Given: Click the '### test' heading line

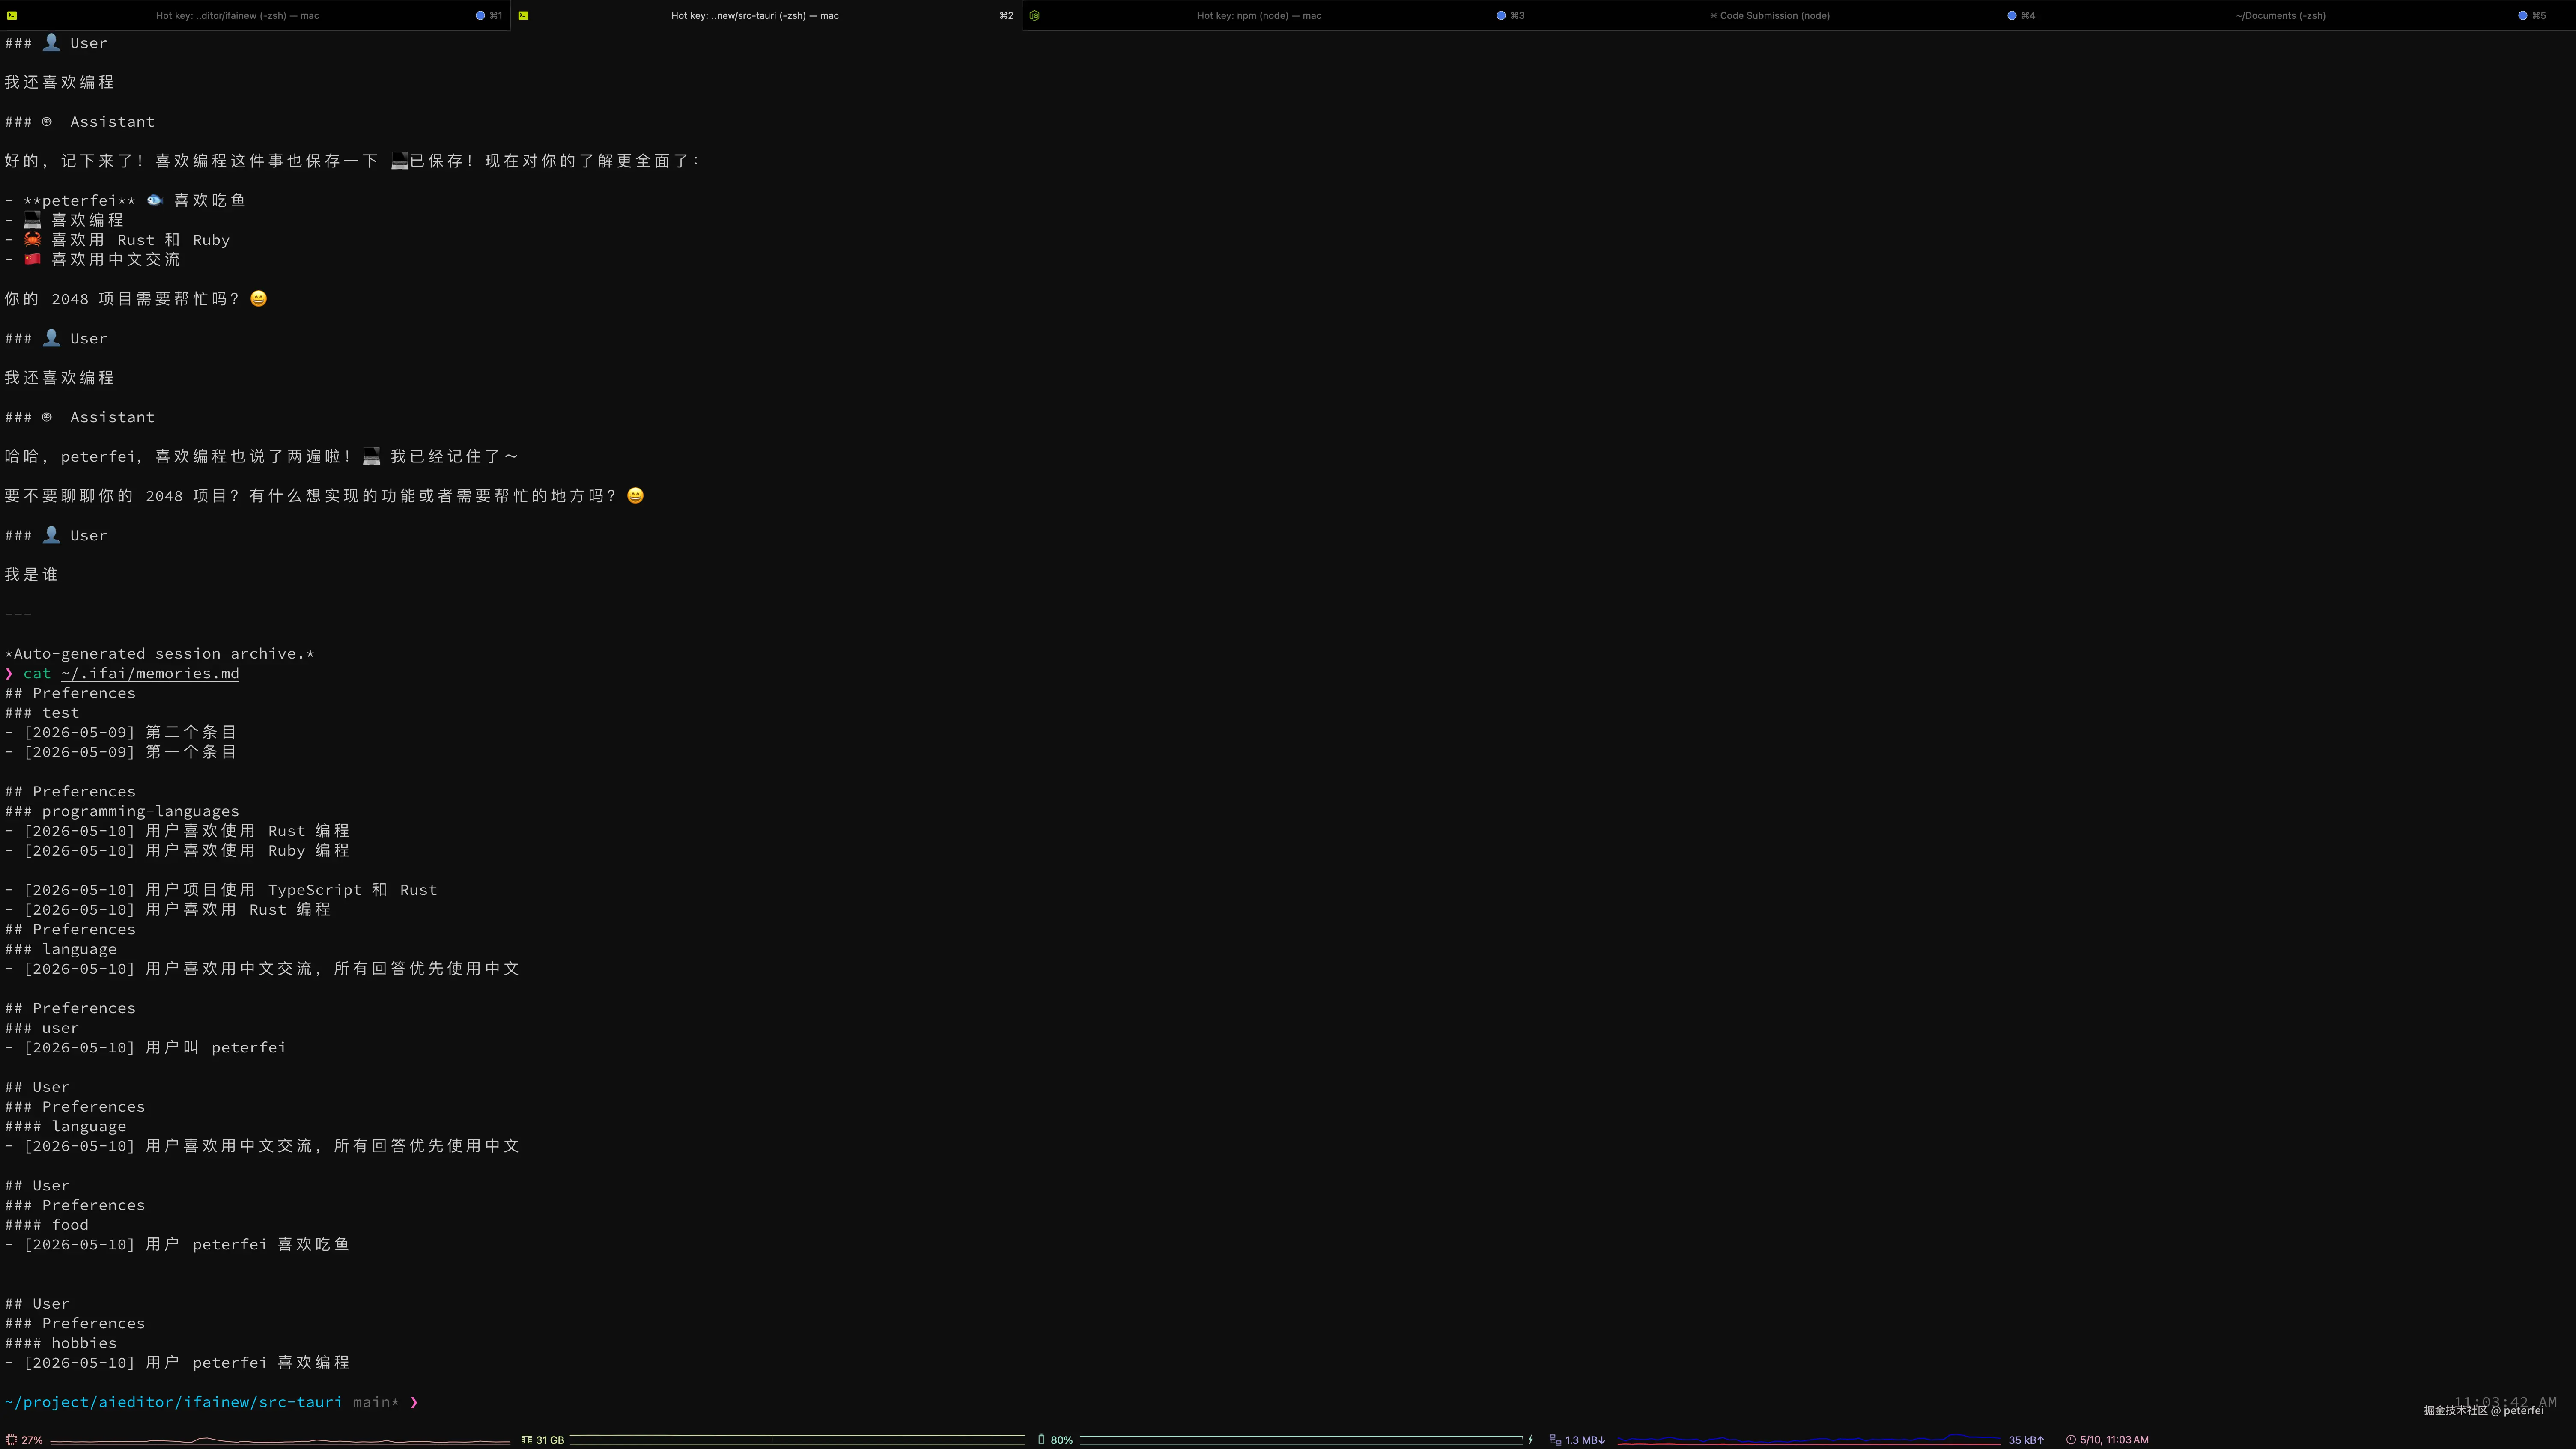Looking at the screenshot, I should [42, 713].
